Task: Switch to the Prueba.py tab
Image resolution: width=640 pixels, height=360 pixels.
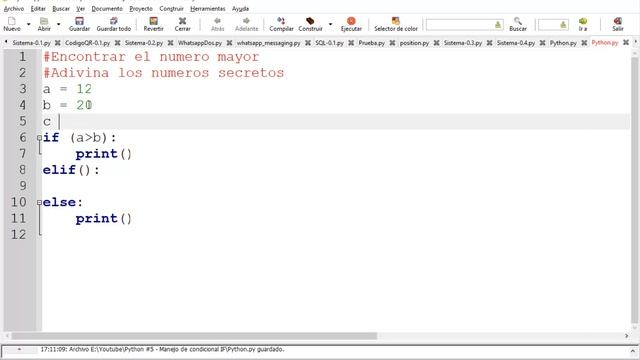Action: click(x=371, y=43)
